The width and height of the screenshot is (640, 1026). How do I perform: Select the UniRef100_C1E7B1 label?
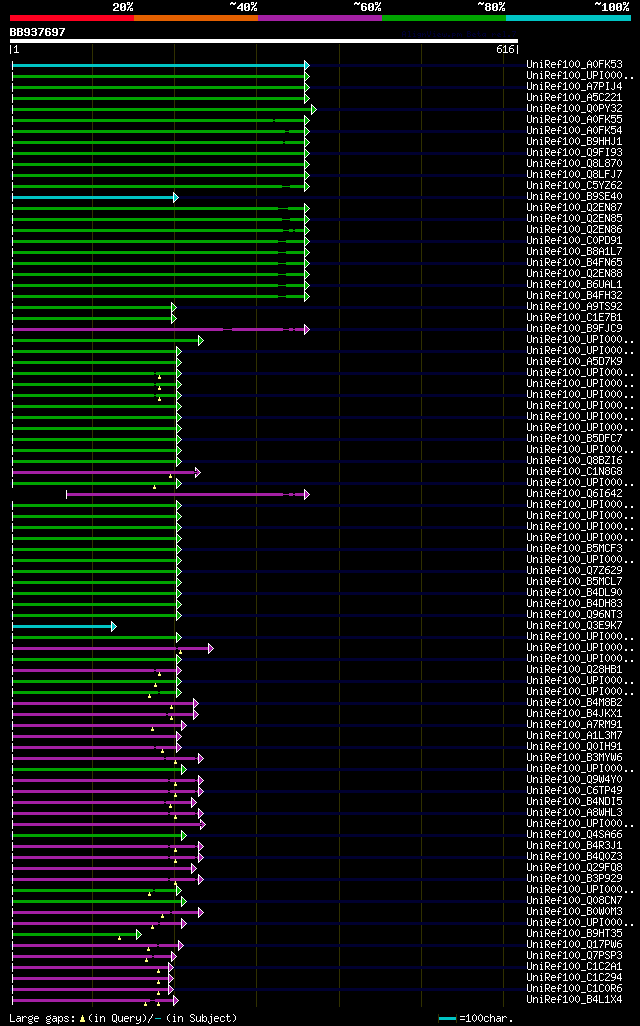tap(575, 318)
